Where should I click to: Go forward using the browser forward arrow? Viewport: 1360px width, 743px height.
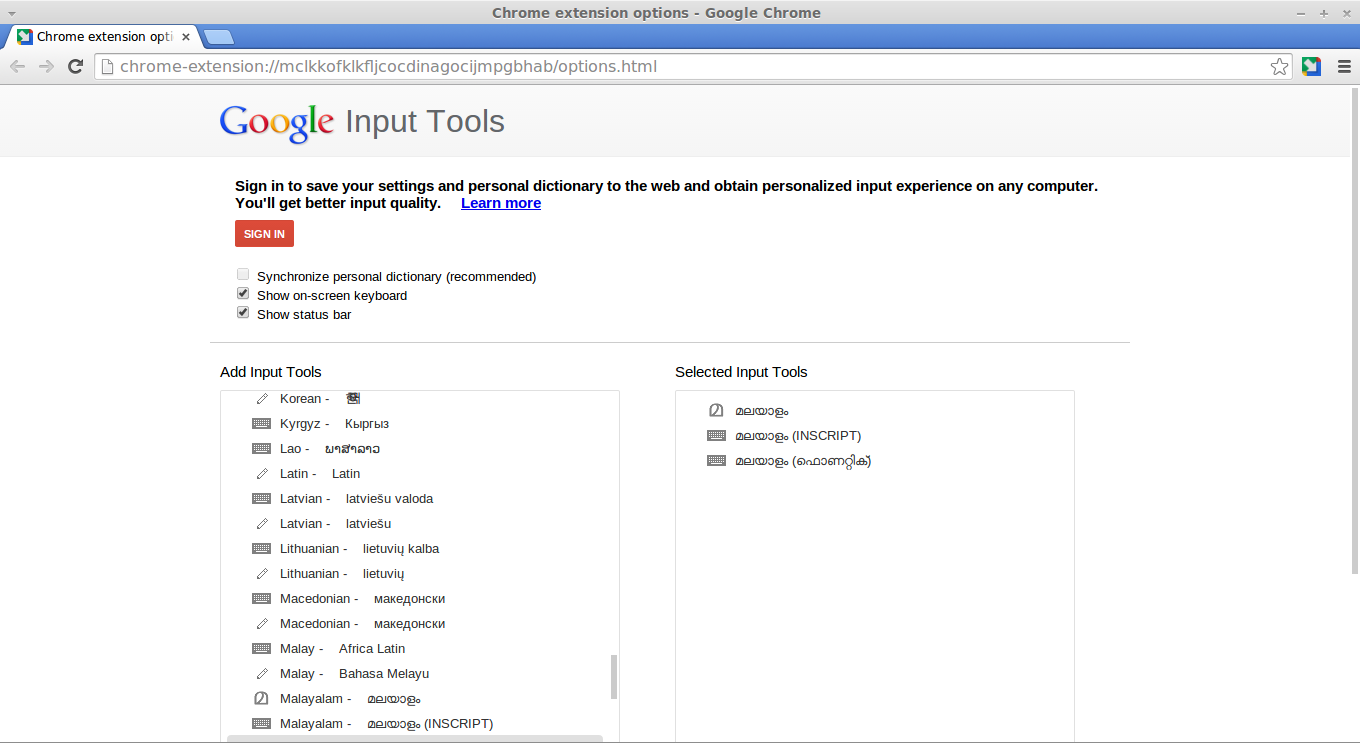(x=46, y=67)
